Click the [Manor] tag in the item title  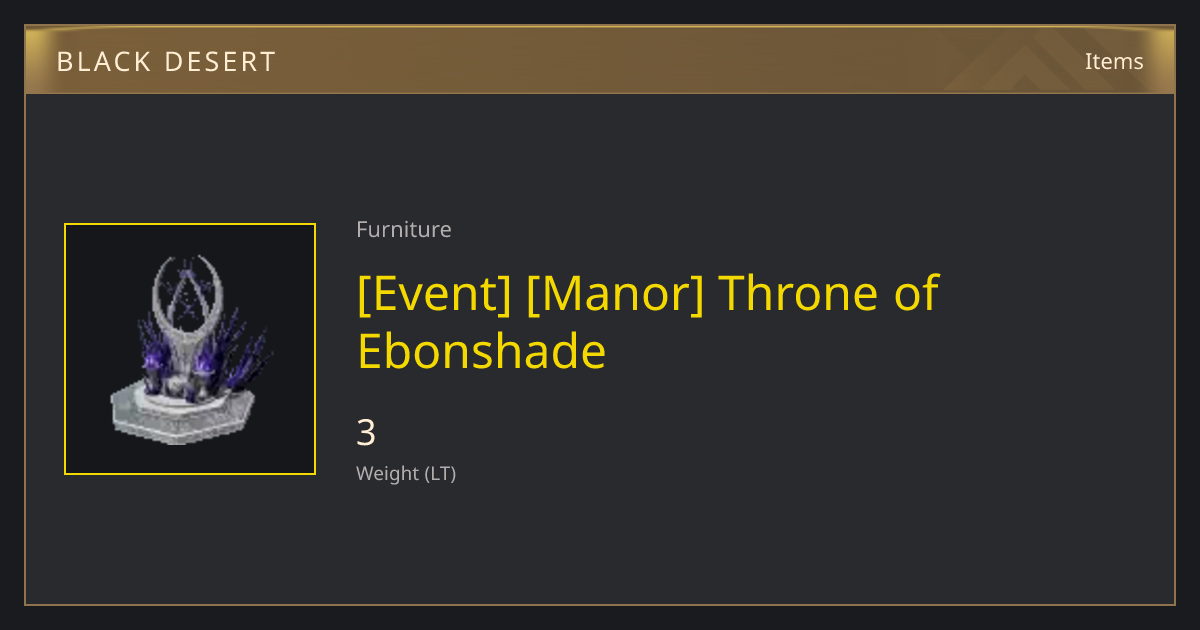tap(615, 293)
